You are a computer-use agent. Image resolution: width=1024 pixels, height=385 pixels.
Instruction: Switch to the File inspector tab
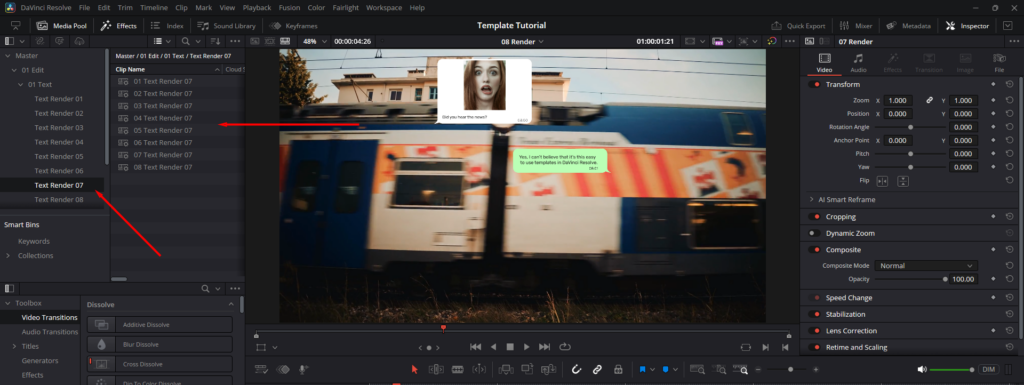click(x=999, y=63)
